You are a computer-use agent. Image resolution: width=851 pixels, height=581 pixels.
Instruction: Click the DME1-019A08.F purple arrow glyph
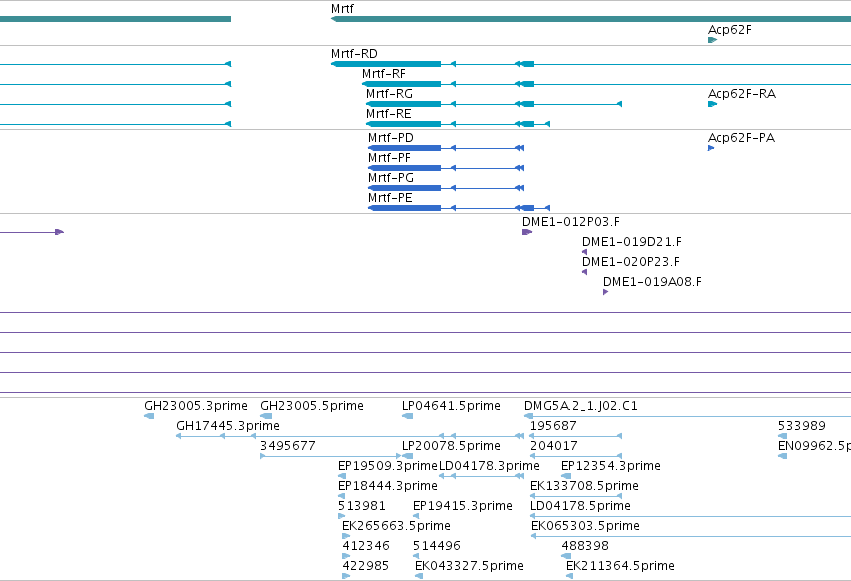[x=606, y=292]
